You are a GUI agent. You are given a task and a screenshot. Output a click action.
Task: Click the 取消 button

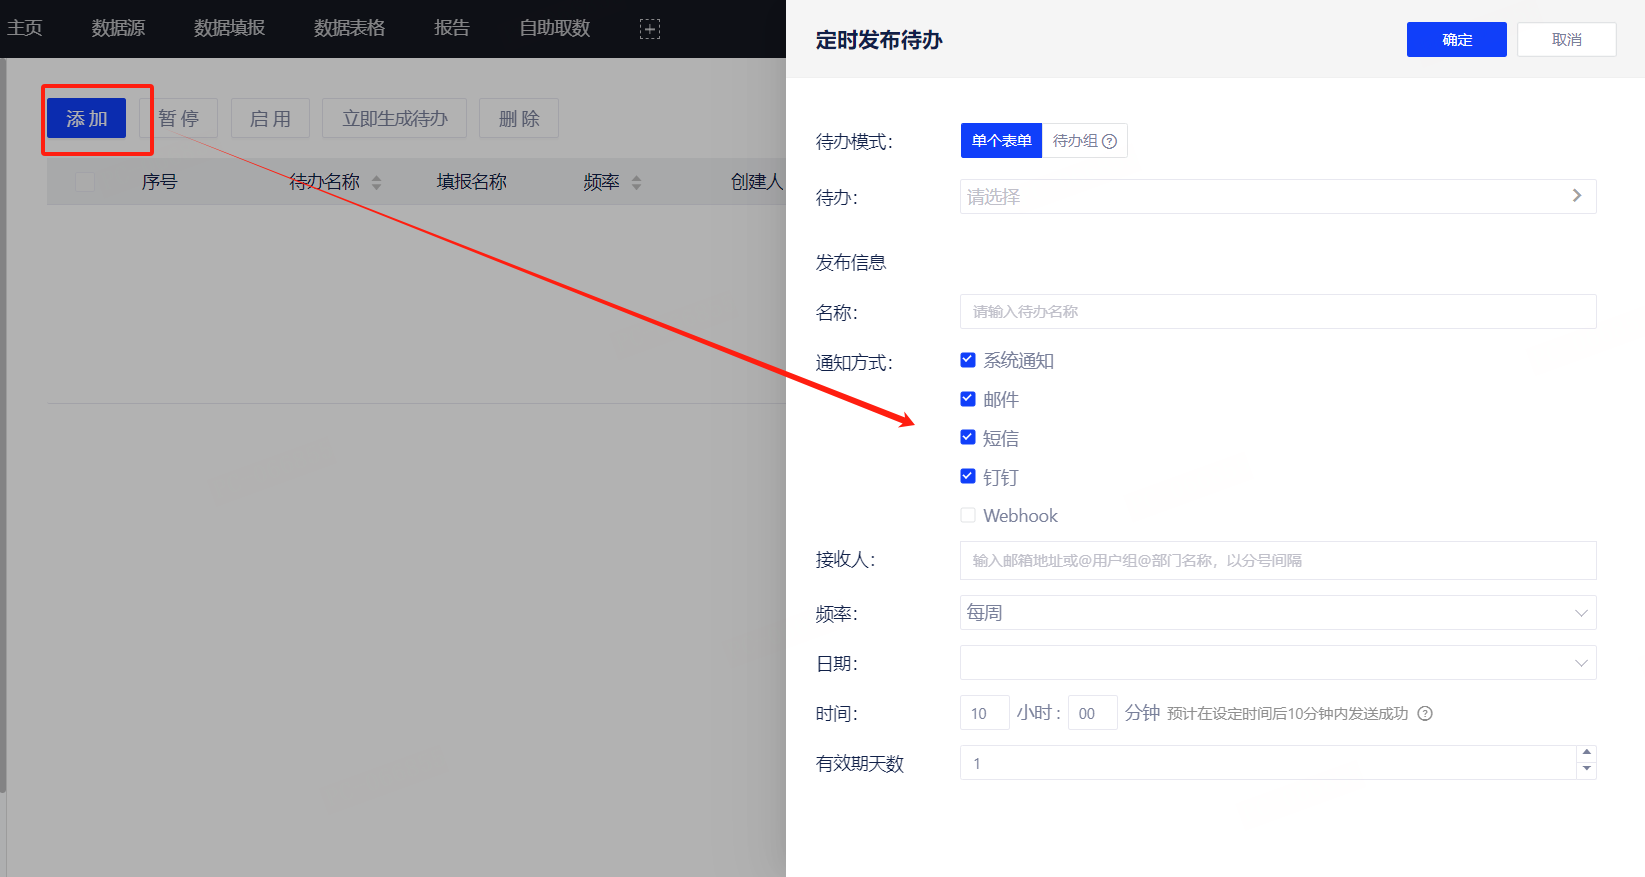point(1566,40)
